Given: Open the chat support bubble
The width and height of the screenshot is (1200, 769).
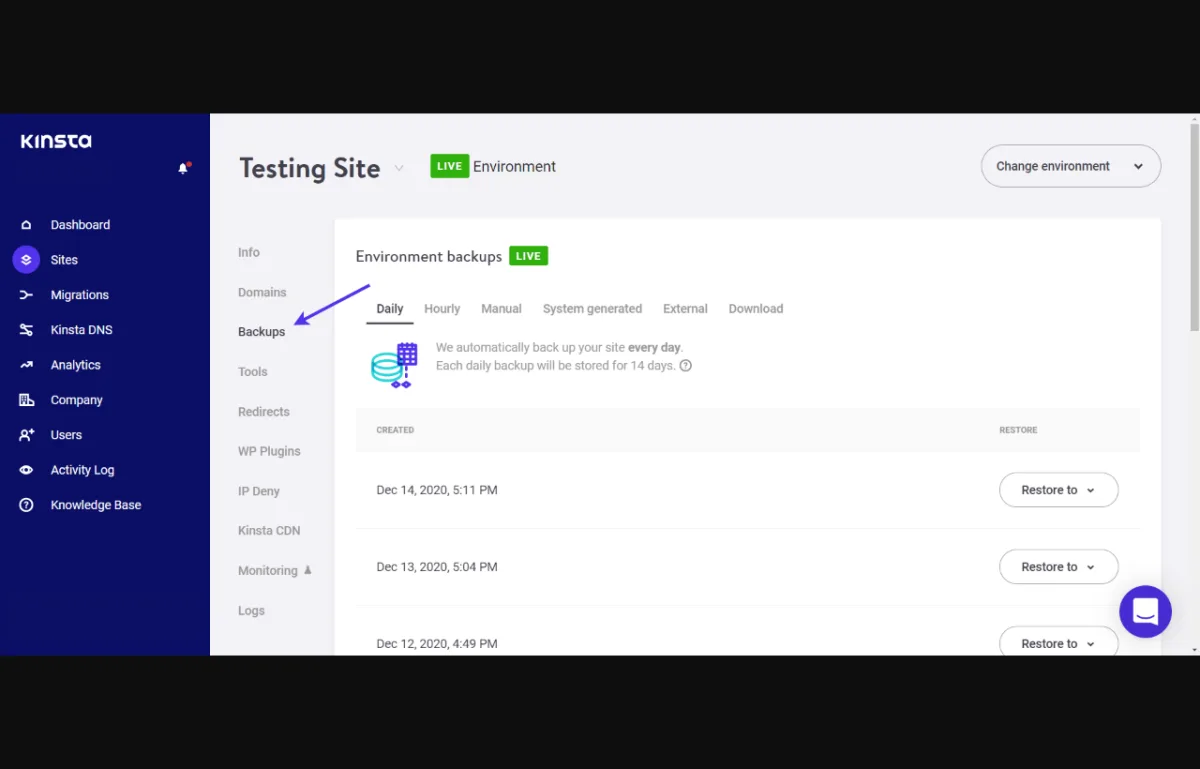Looking at the screenshot, I should (x=1145, y=611).
